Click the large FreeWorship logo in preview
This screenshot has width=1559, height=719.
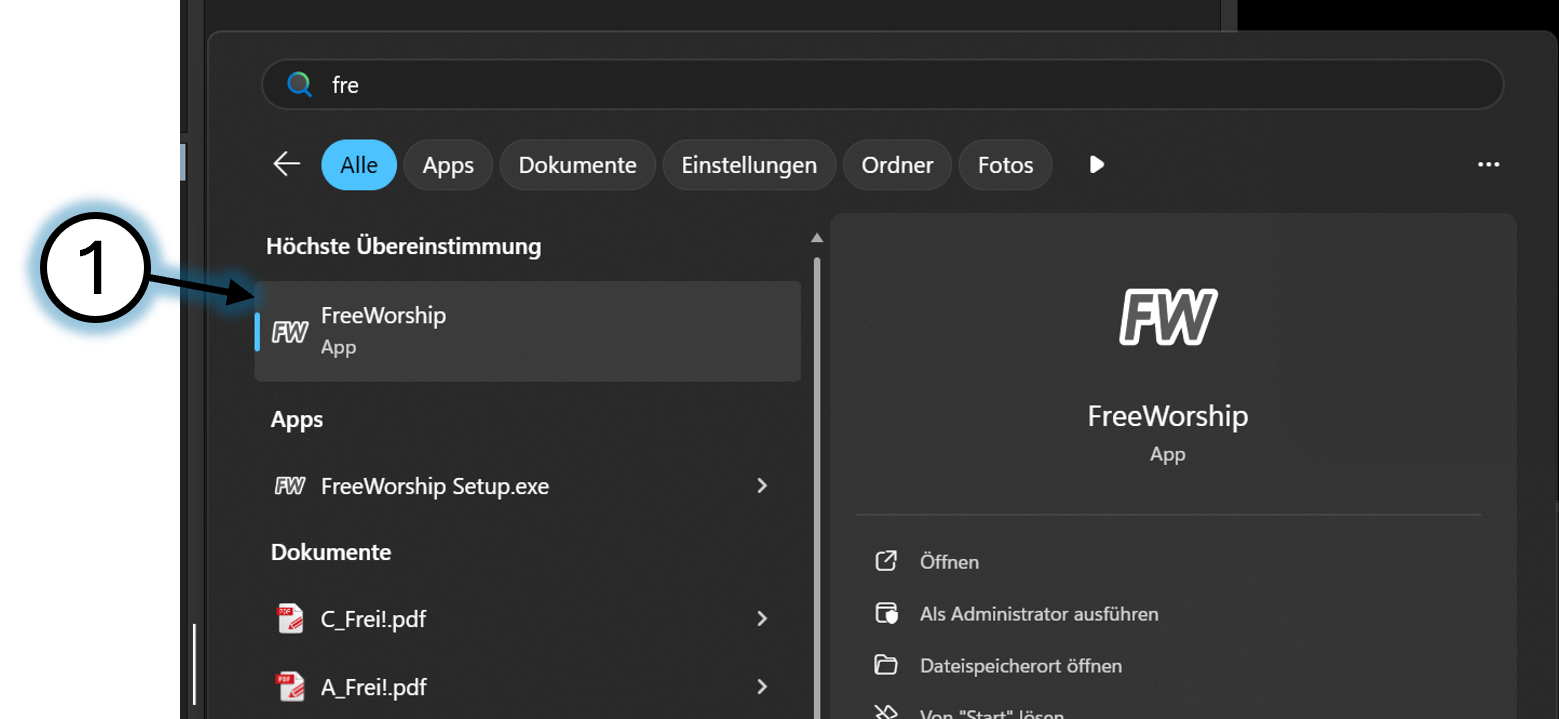(x=1167, y=318)
